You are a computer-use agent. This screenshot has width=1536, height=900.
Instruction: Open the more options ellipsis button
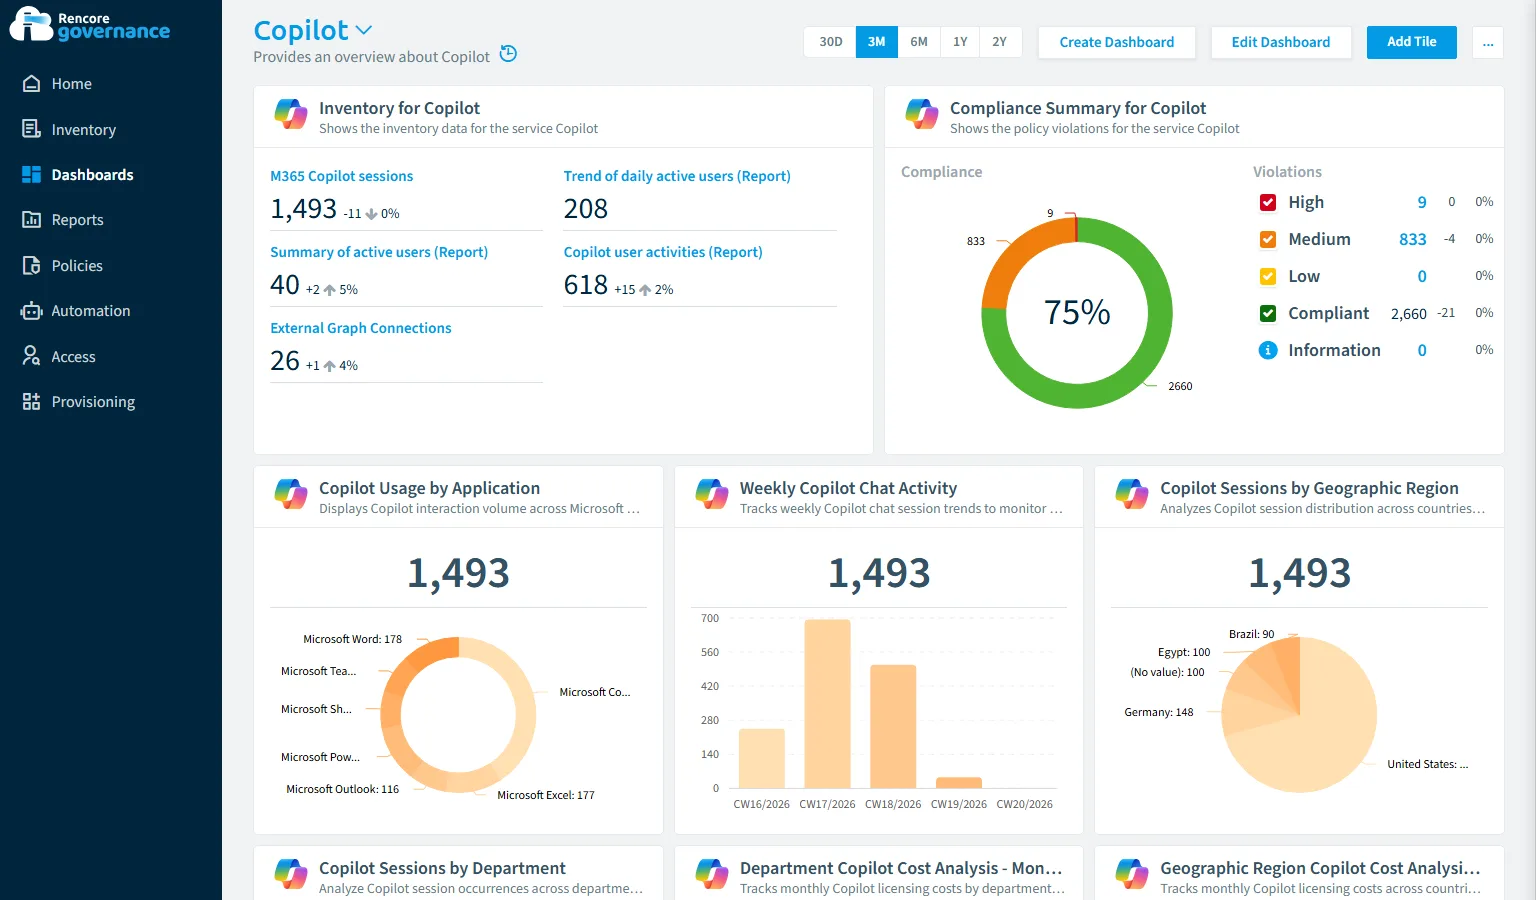[x=1488, y=42]
